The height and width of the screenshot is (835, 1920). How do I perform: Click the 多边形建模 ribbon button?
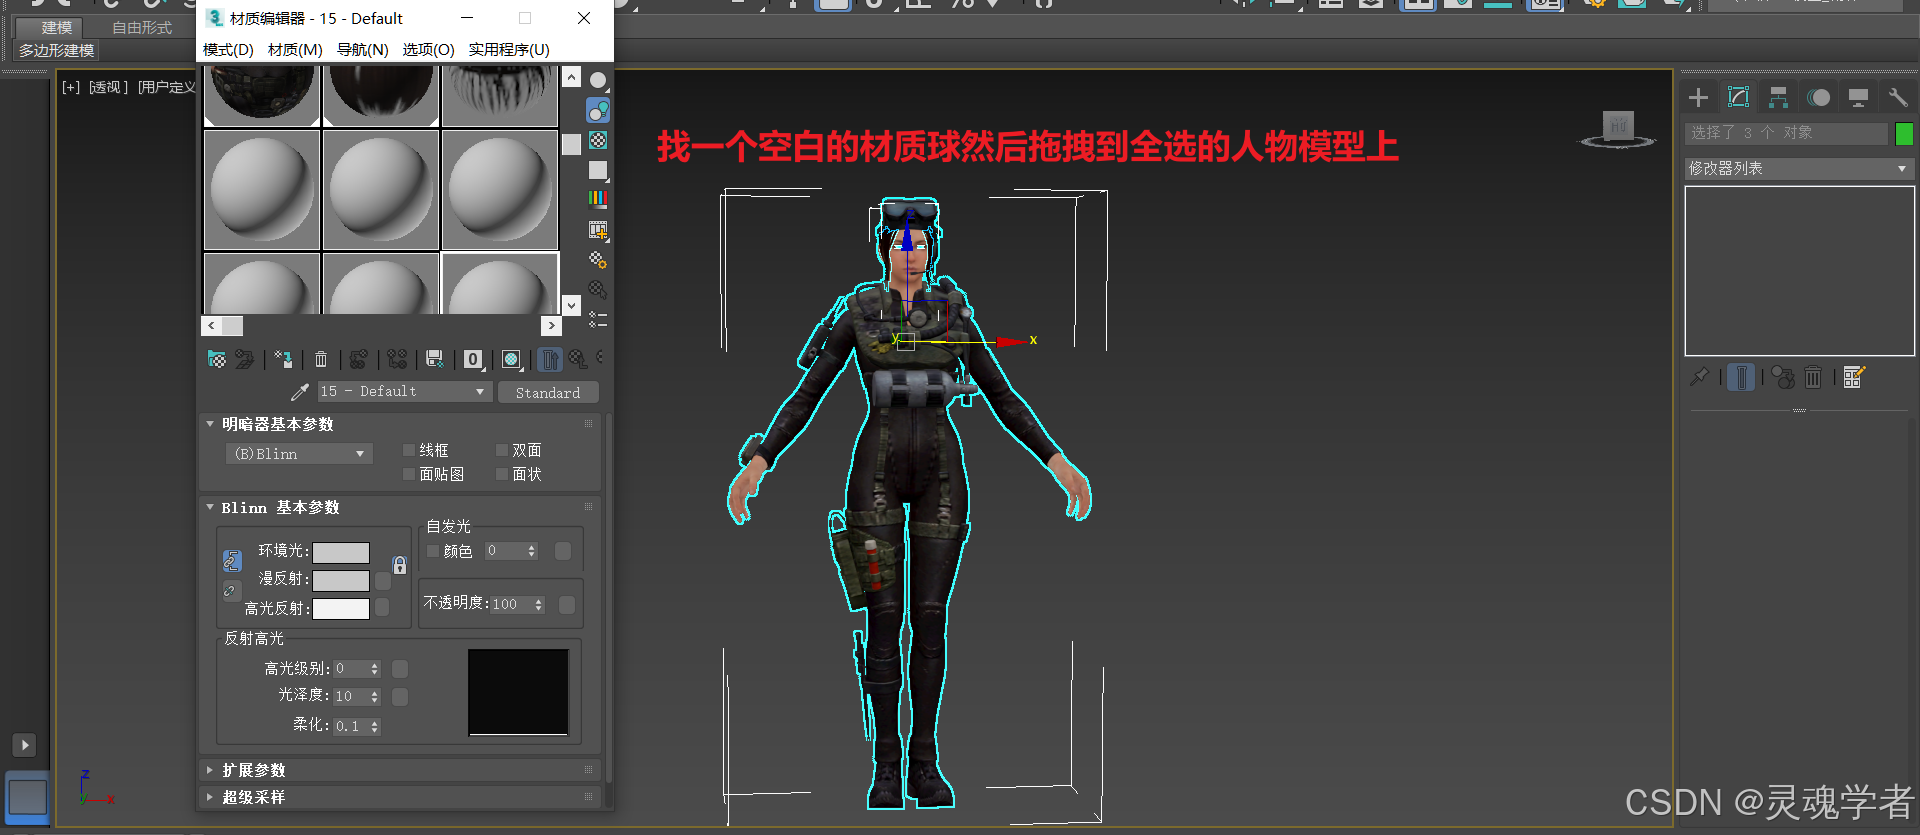tap(57, 51)
